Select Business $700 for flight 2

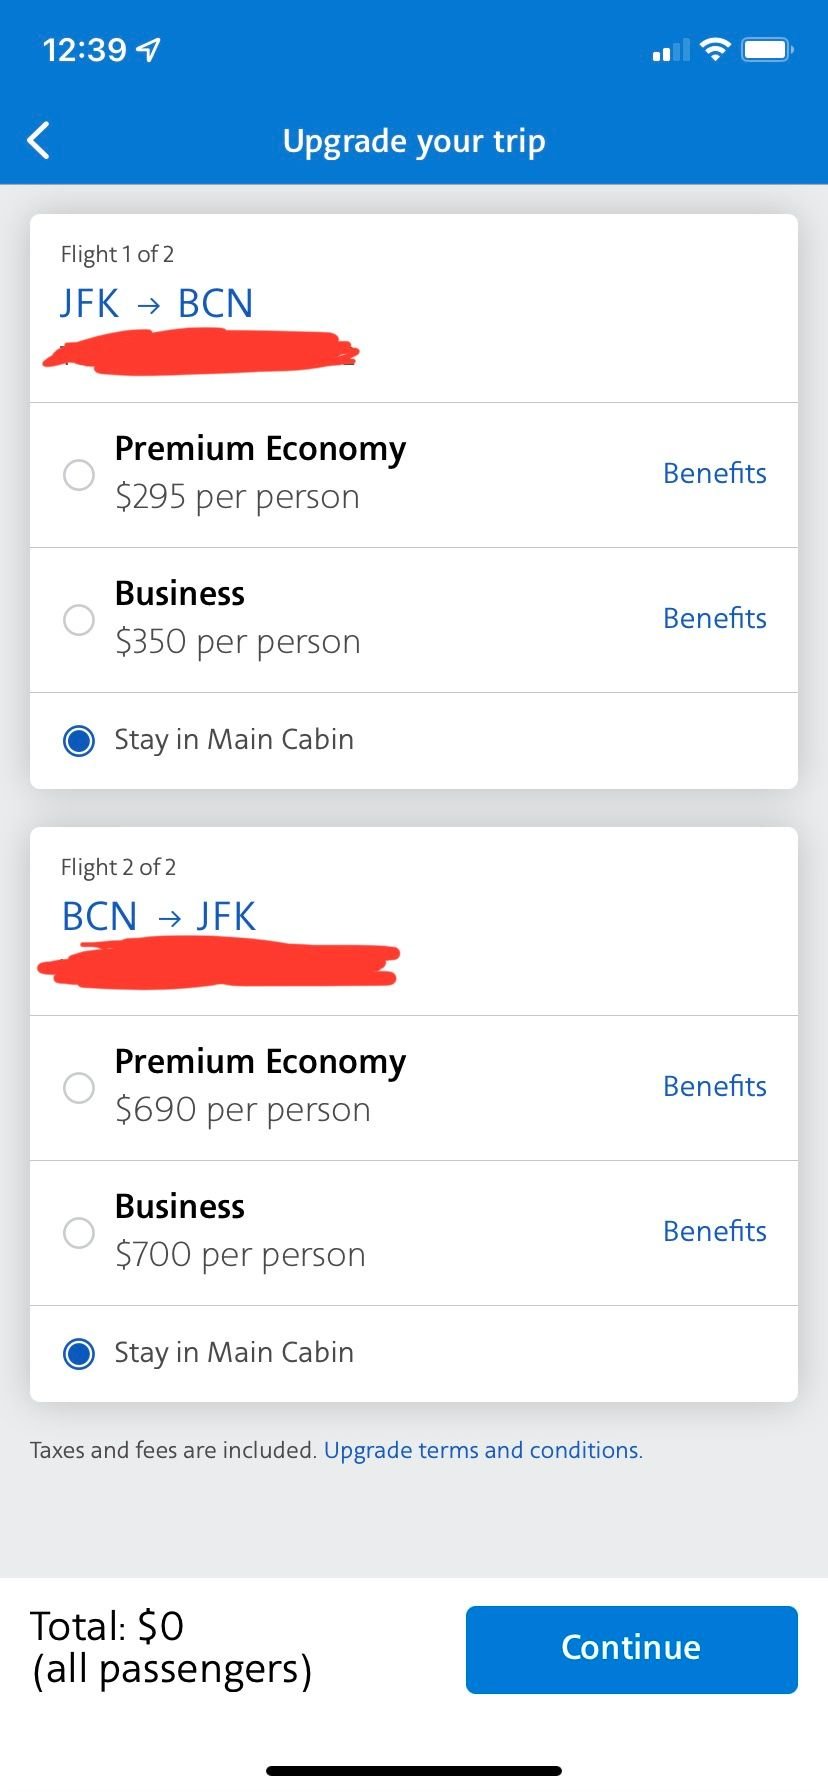pos(79,1232)
